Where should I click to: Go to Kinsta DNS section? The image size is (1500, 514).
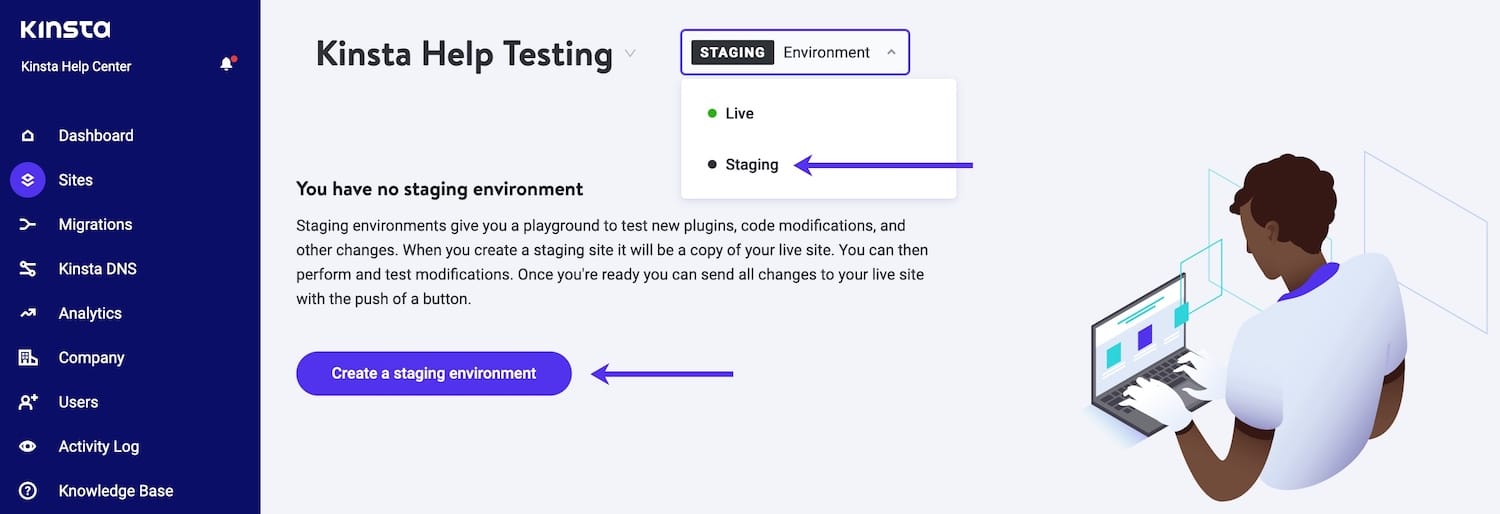pyautogui.click(x=97, y=269)
